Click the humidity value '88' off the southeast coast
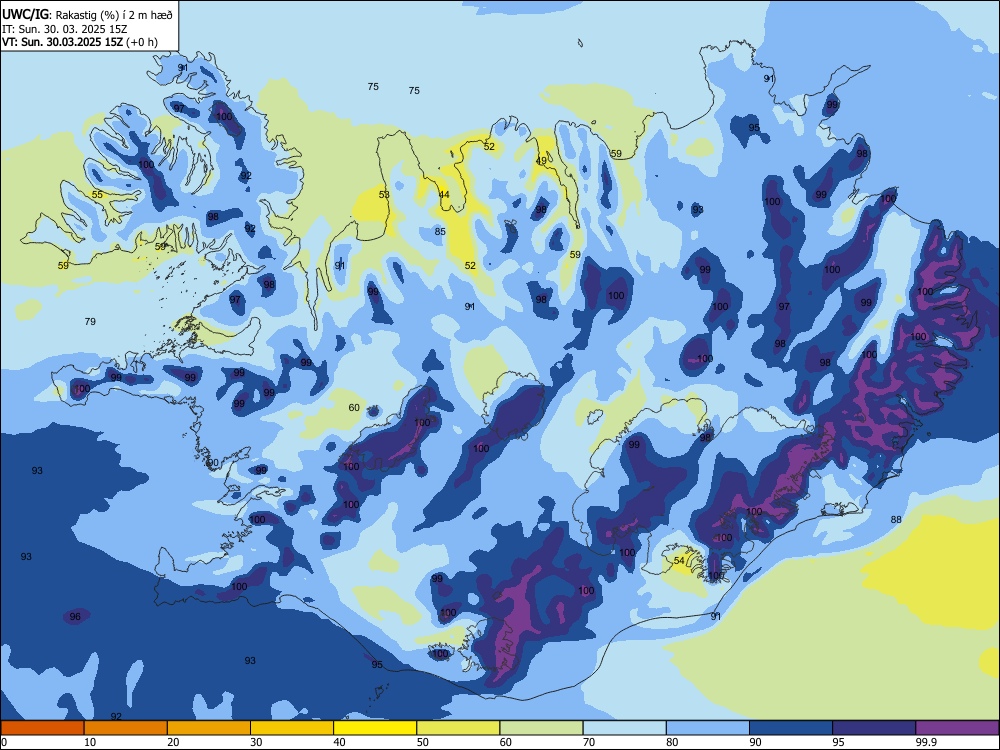Viewport: 1000px width, 750px height. (x=896, y=519)
